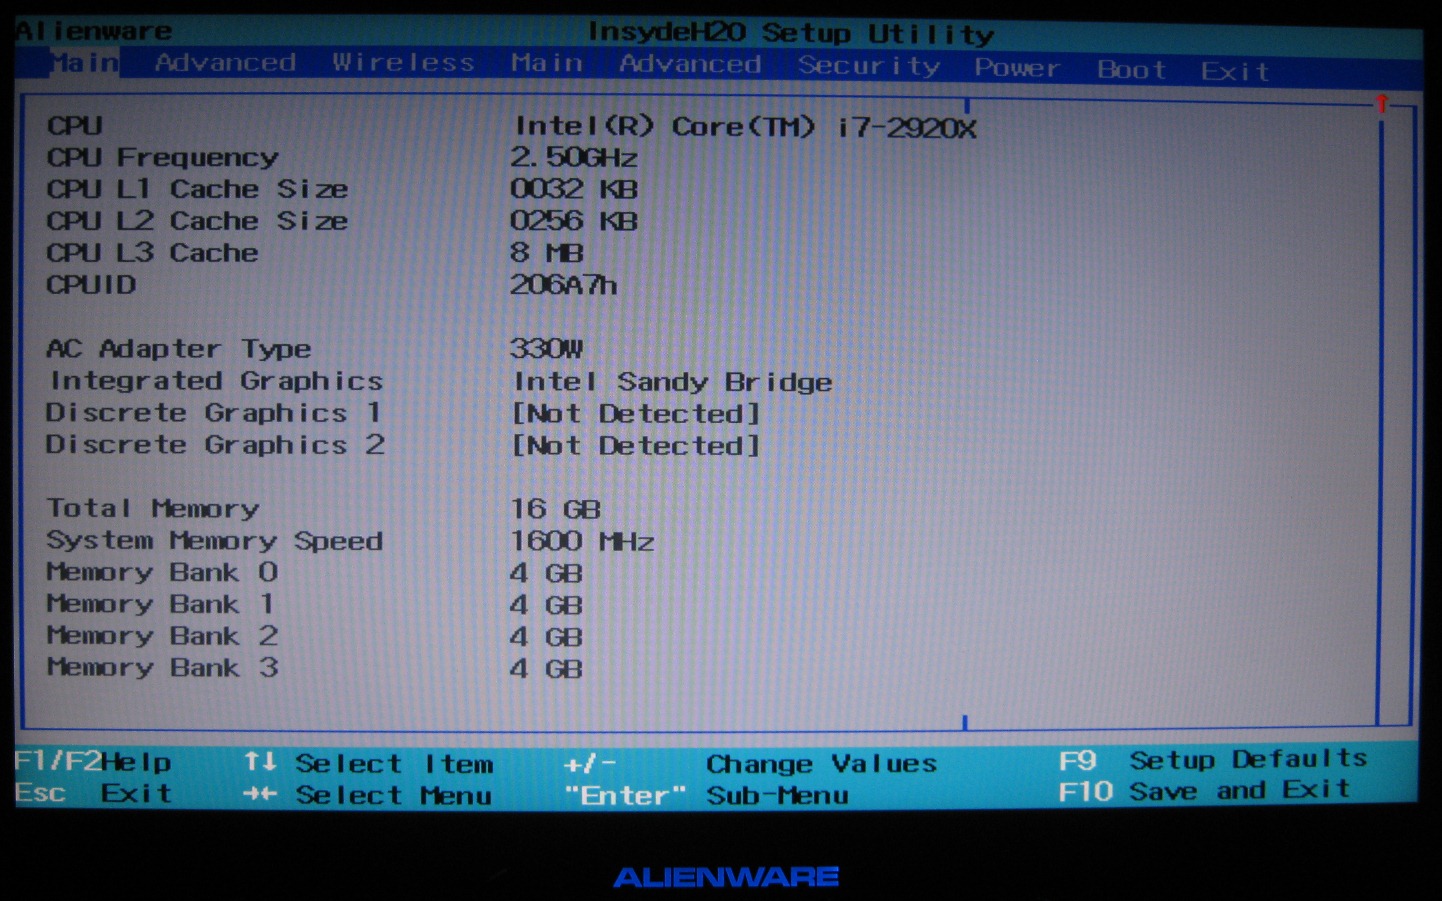The width and height of the screenshot is (1442, 901).
Task: Click the Alienware text in header
Action: click(x=94, y=31)
